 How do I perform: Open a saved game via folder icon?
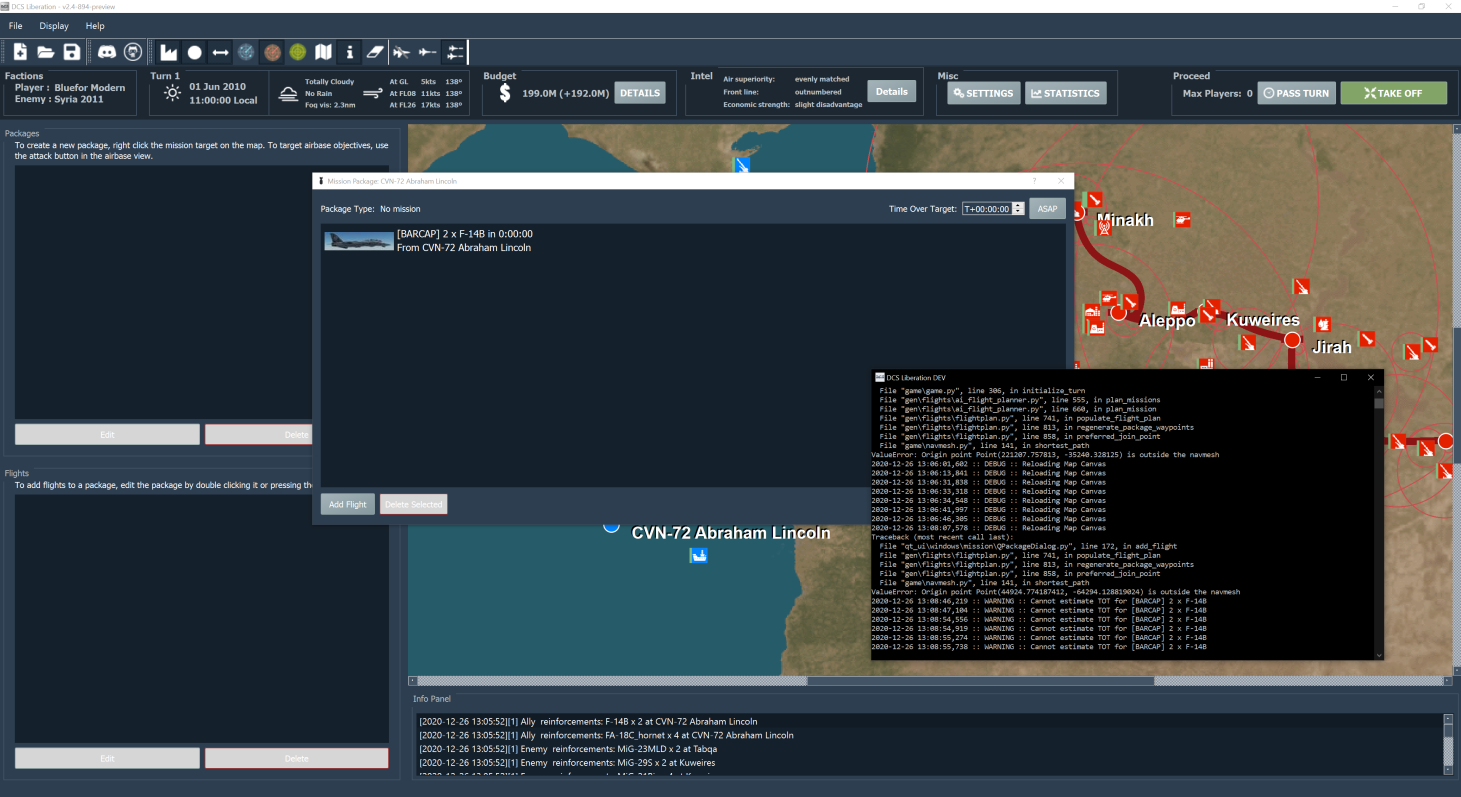pyautogui.click(x=46, y=52)
